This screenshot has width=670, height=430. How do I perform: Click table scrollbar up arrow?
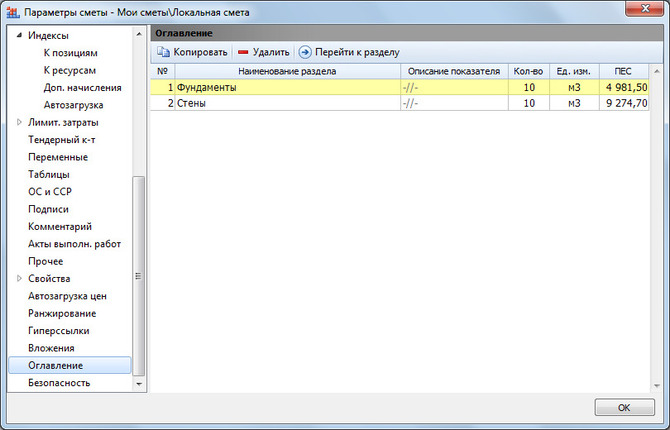pos(657,71)
